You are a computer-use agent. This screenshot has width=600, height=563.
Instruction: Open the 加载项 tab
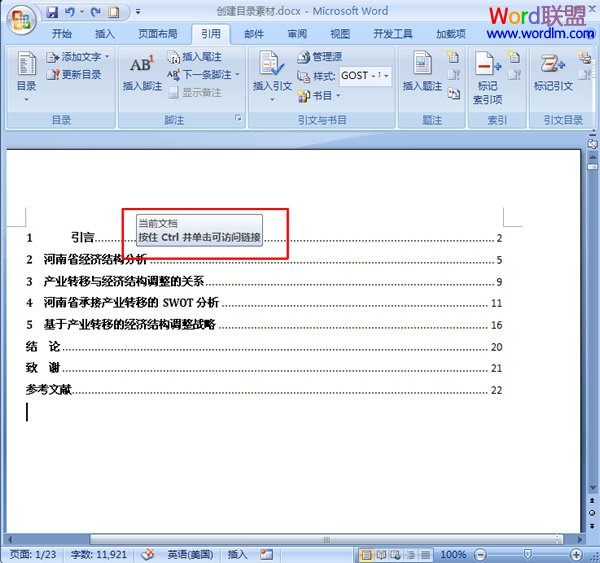451,34
